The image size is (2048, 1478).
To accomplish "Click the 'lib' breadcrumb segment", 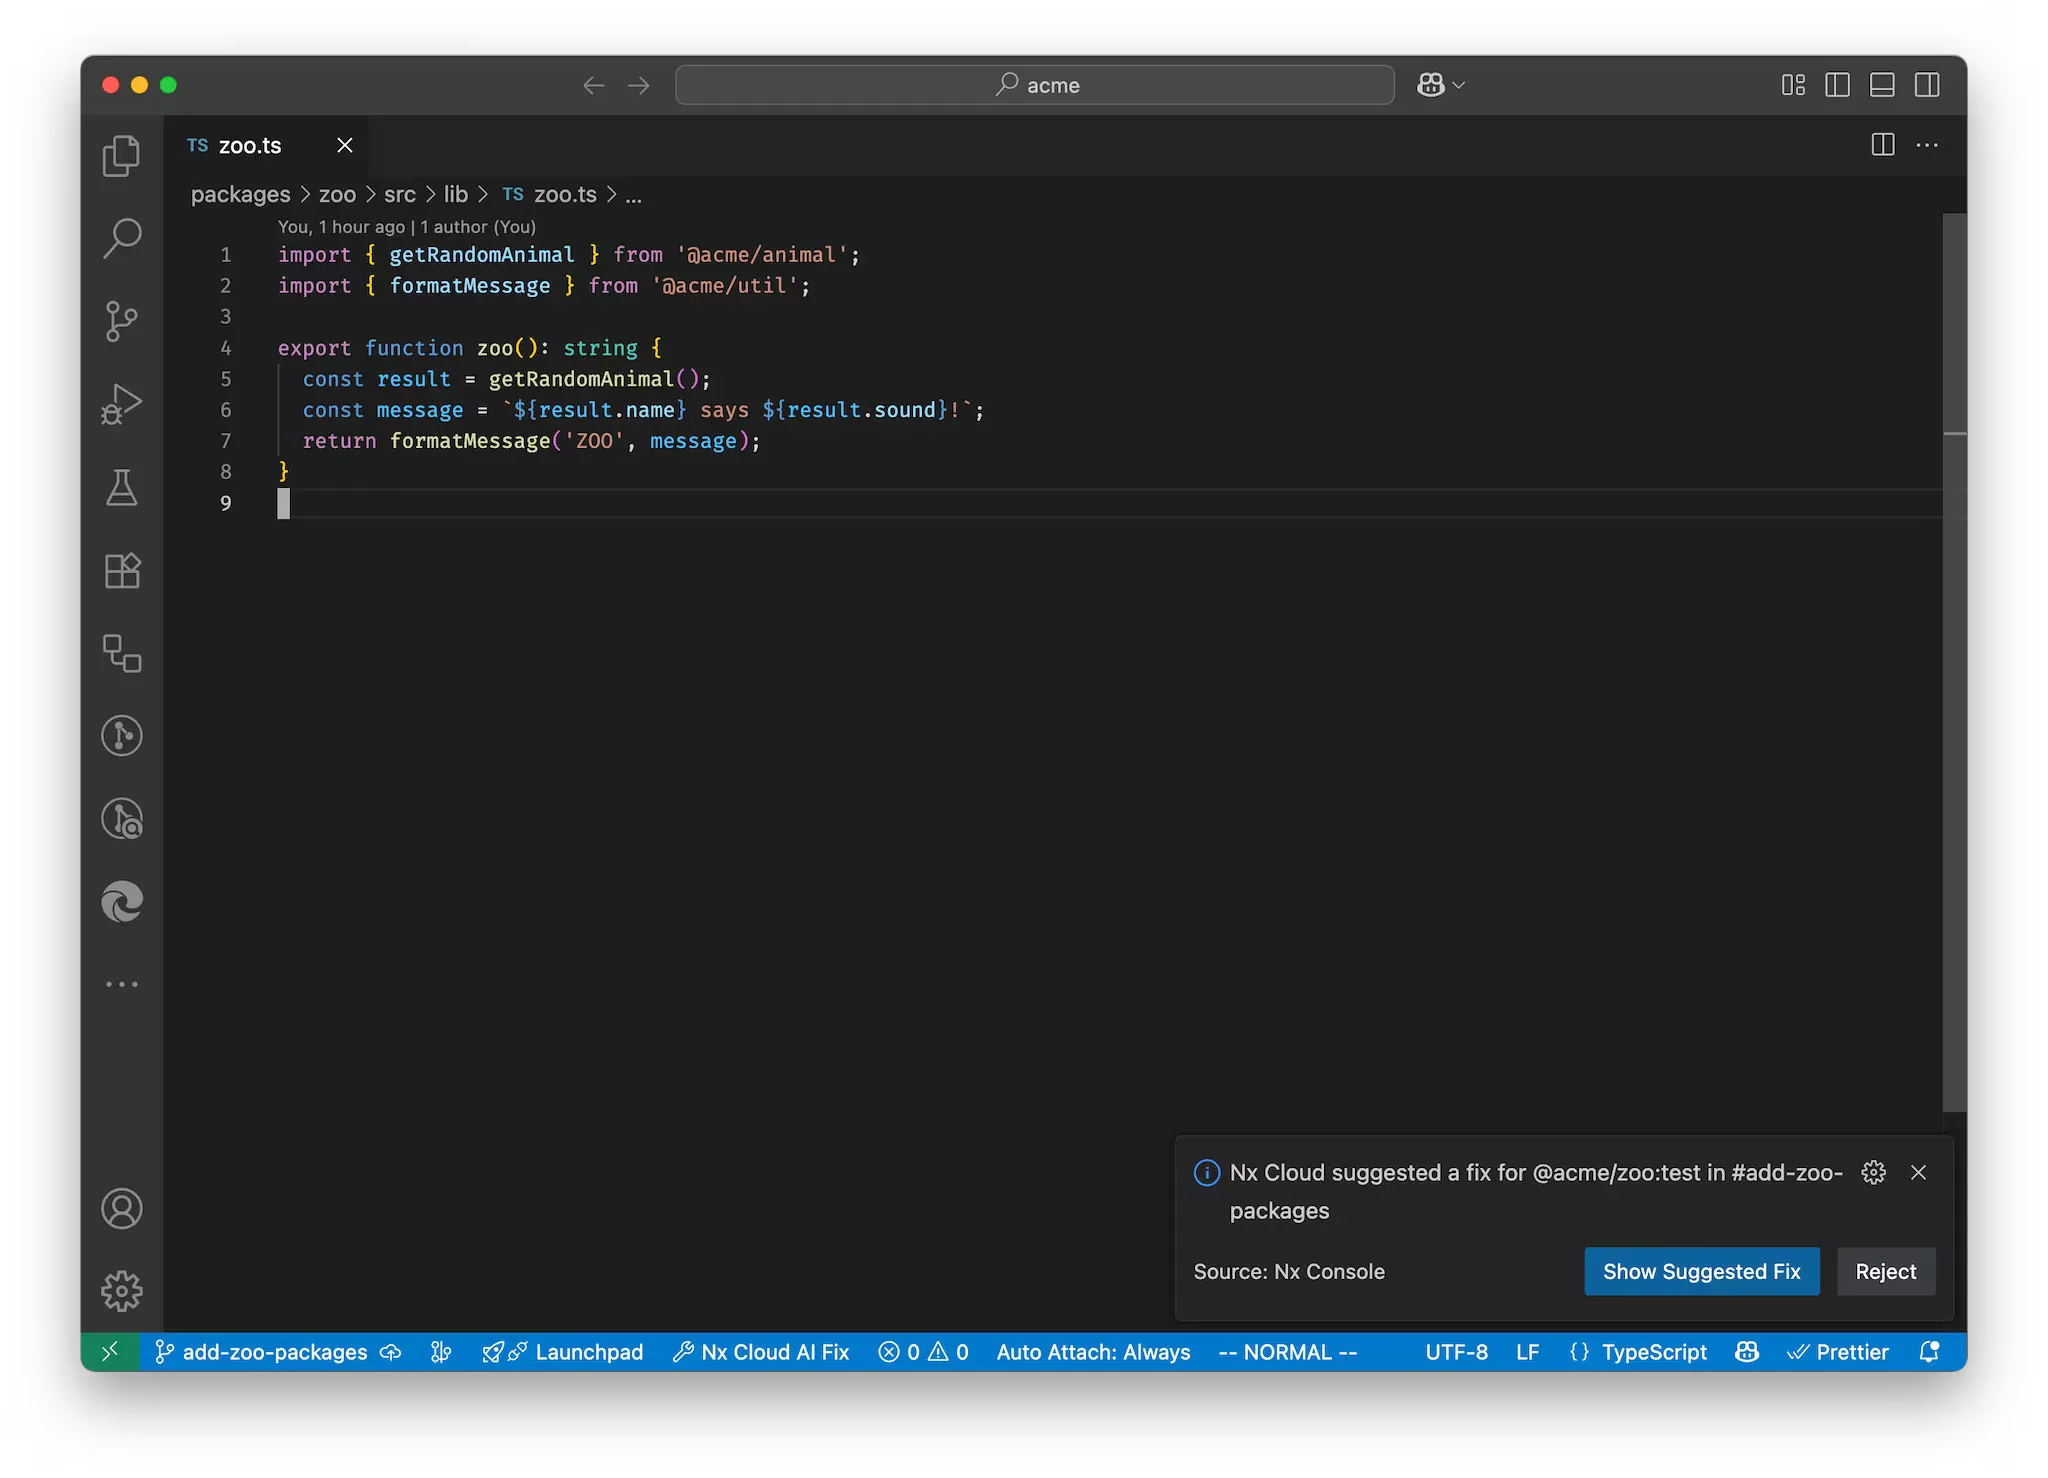I will click(455, 194).
